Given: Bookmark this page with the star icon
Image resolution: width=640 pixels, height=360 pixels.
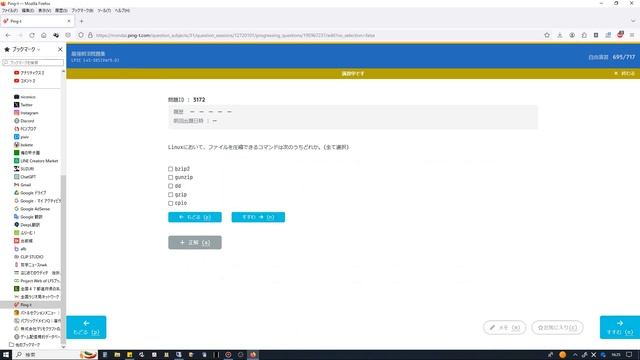Looking at the screenshot, I should [547, 36].
